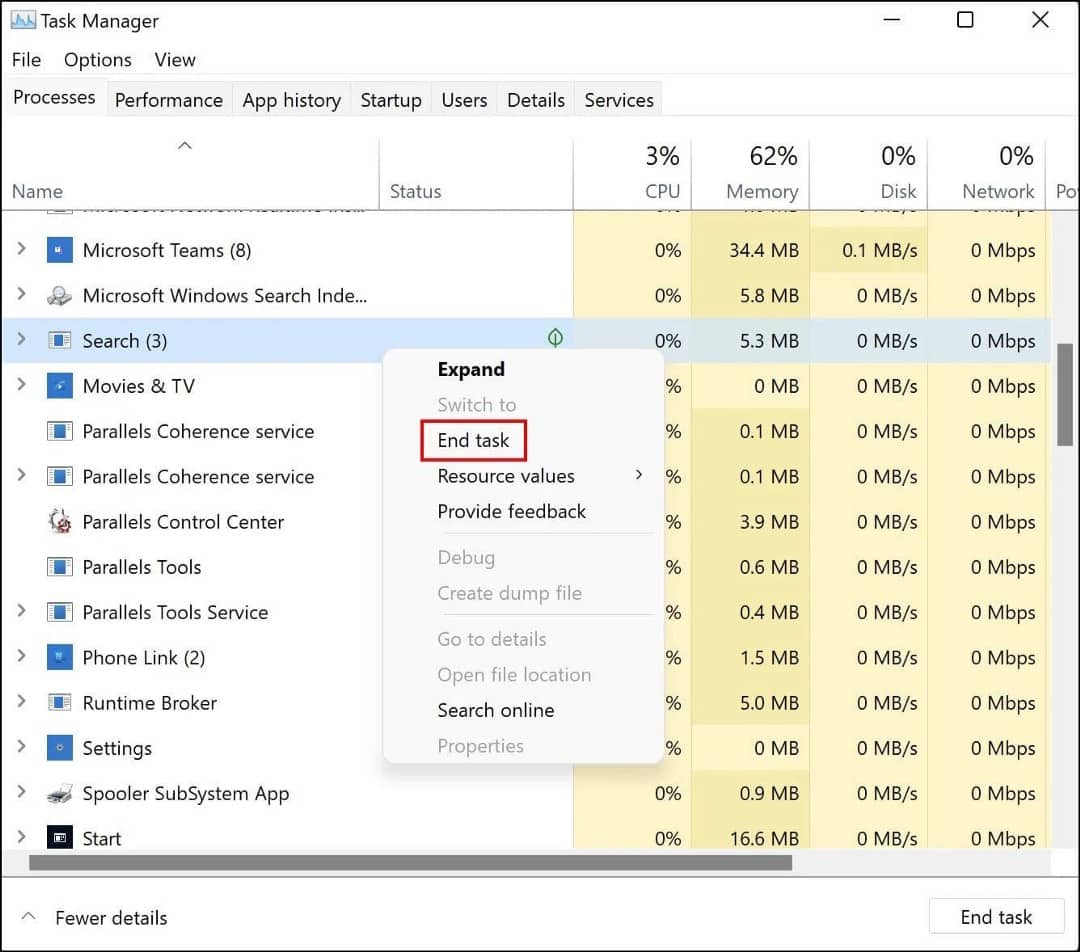Click the Microsoft Teams app icon
Viewport: 1080px width, 952px height.
[60, 250]
